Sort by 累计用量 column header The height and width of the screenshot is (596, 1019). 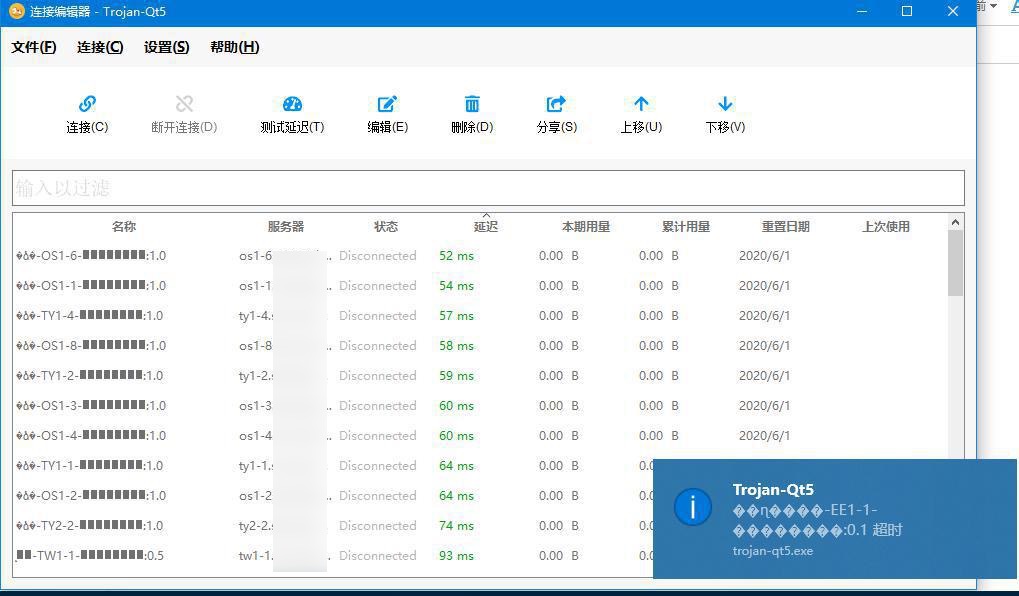tap(686, 226)
